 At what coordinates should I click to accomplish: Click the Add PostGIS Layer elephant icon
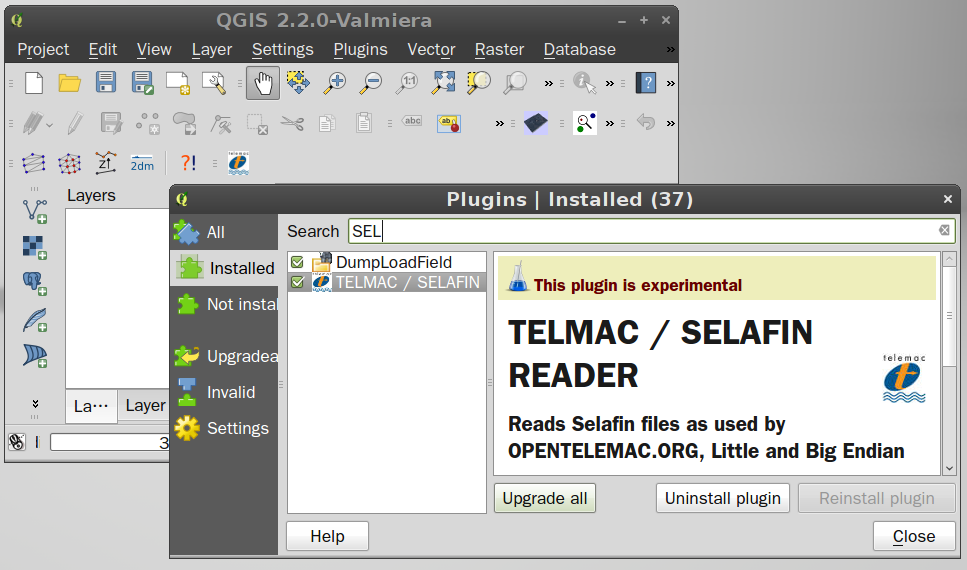coord(35,283)
